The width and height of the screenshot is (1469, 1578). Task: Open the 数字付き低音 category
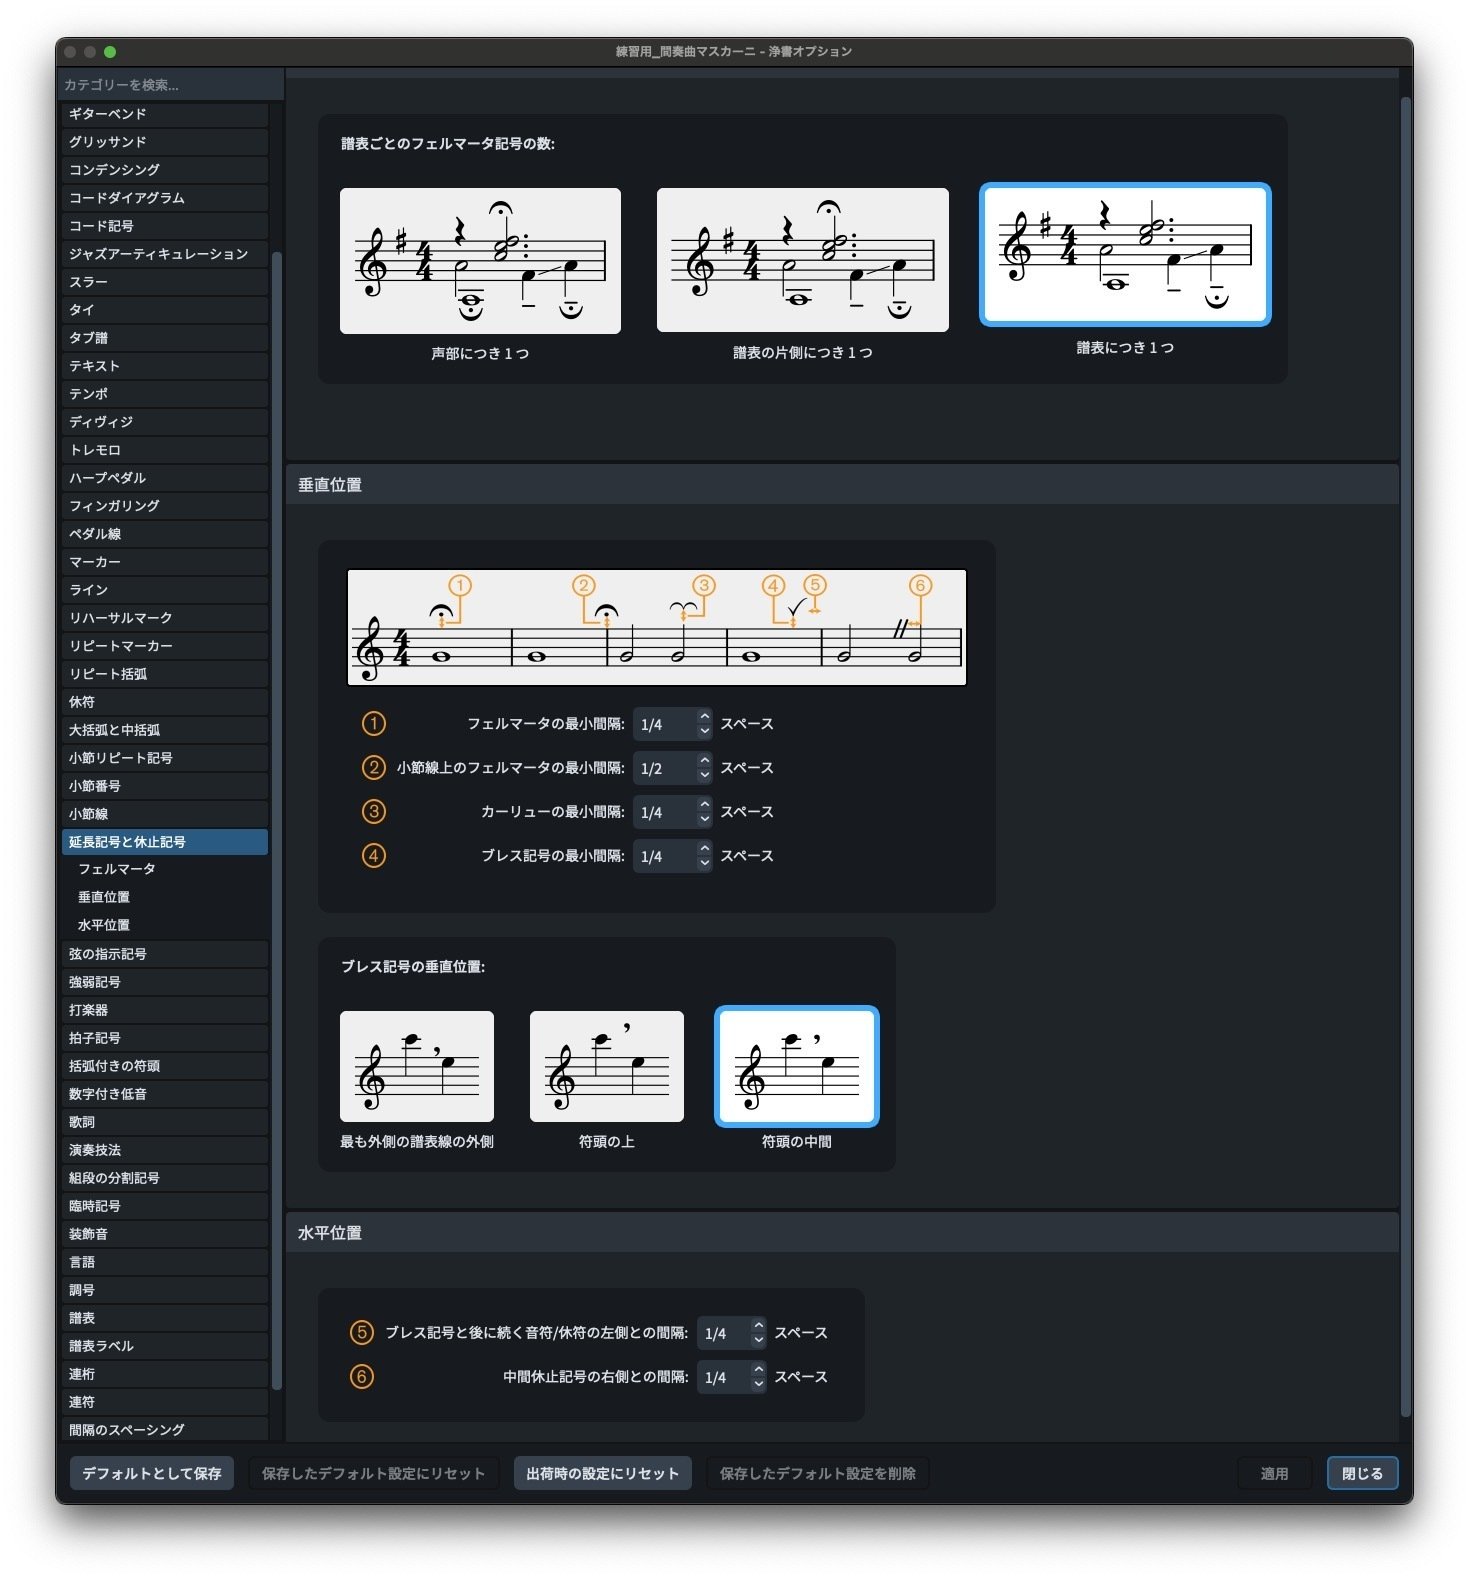pyautogui.click(x=165, y=1094)
